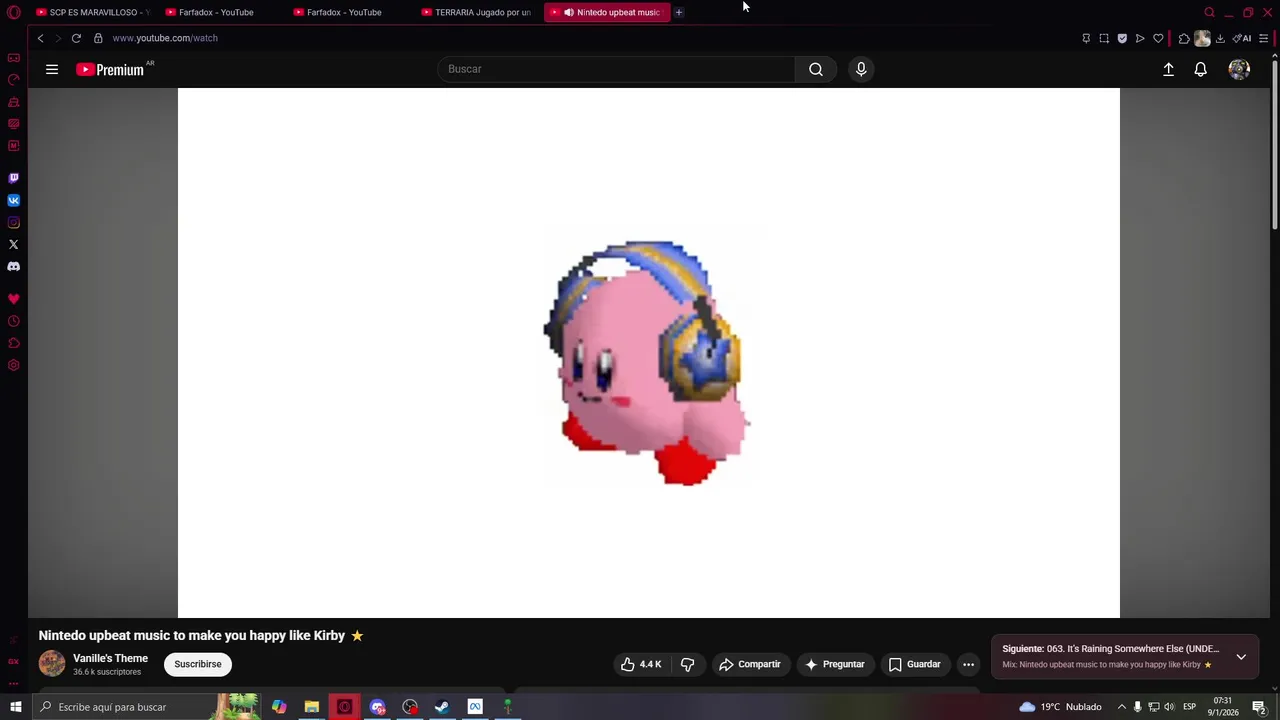Viewport: 1280px width, 720px height.
Task: Click the Suscribirse button
Action: point(198,664)
